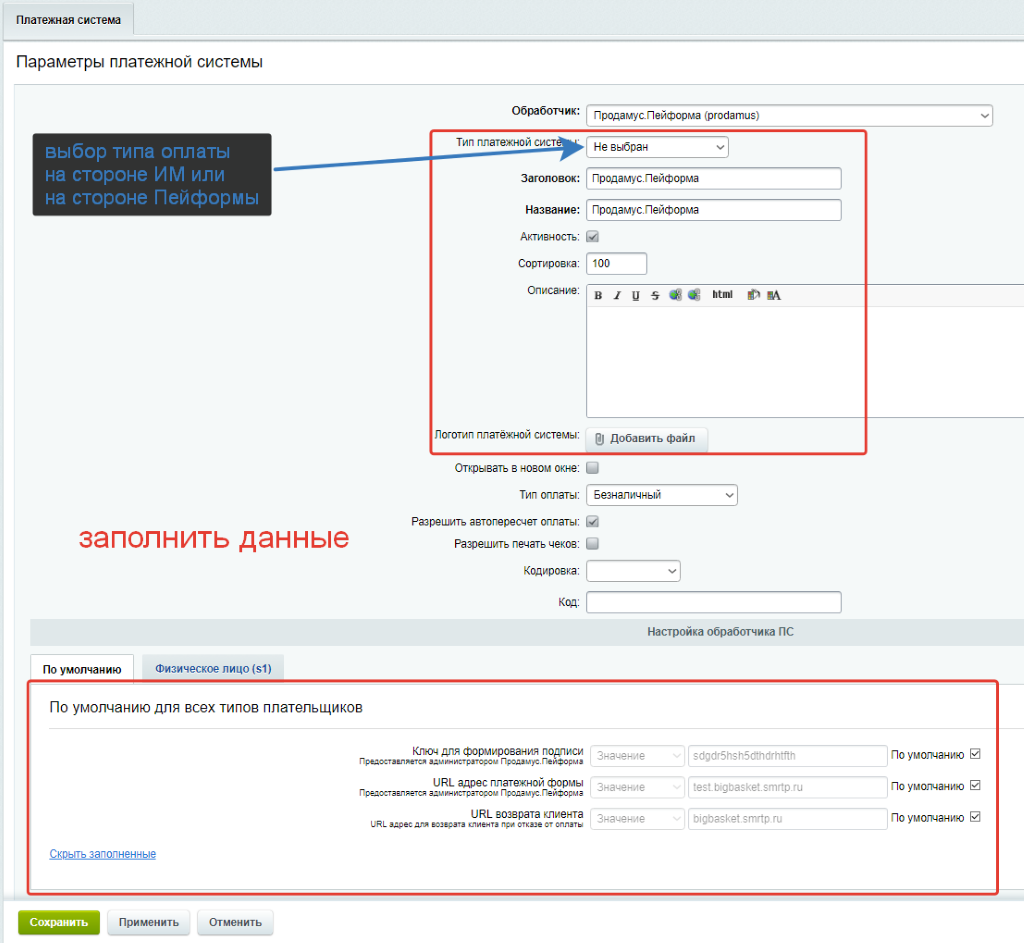Click the insert link globe icon
The image size is (1024, 943).
(675, 295)
